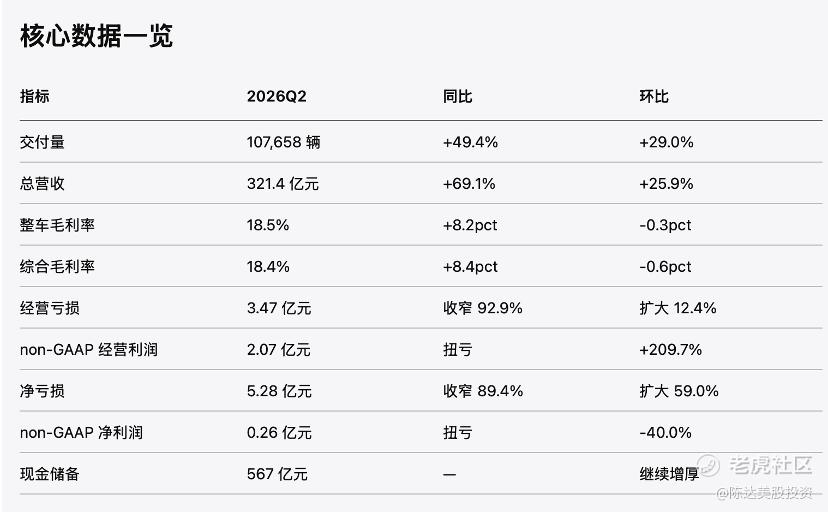The height and width of the screenshot is (512, 828).
Task: Select the 2026Q2 column header
Action: point(277,96)
